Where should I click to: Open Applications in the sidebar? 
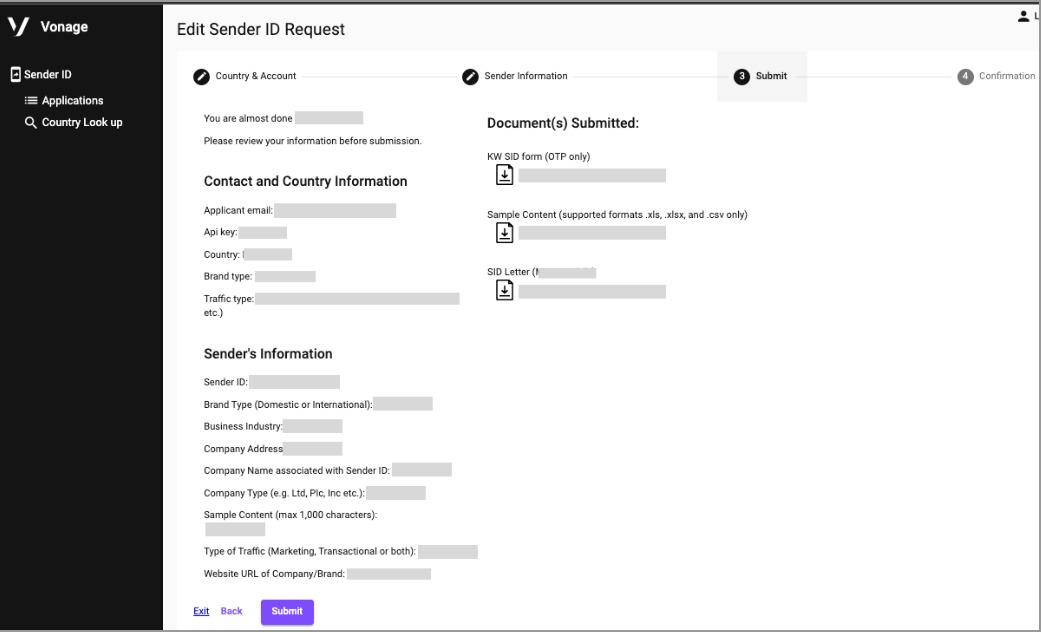(72, 101)
